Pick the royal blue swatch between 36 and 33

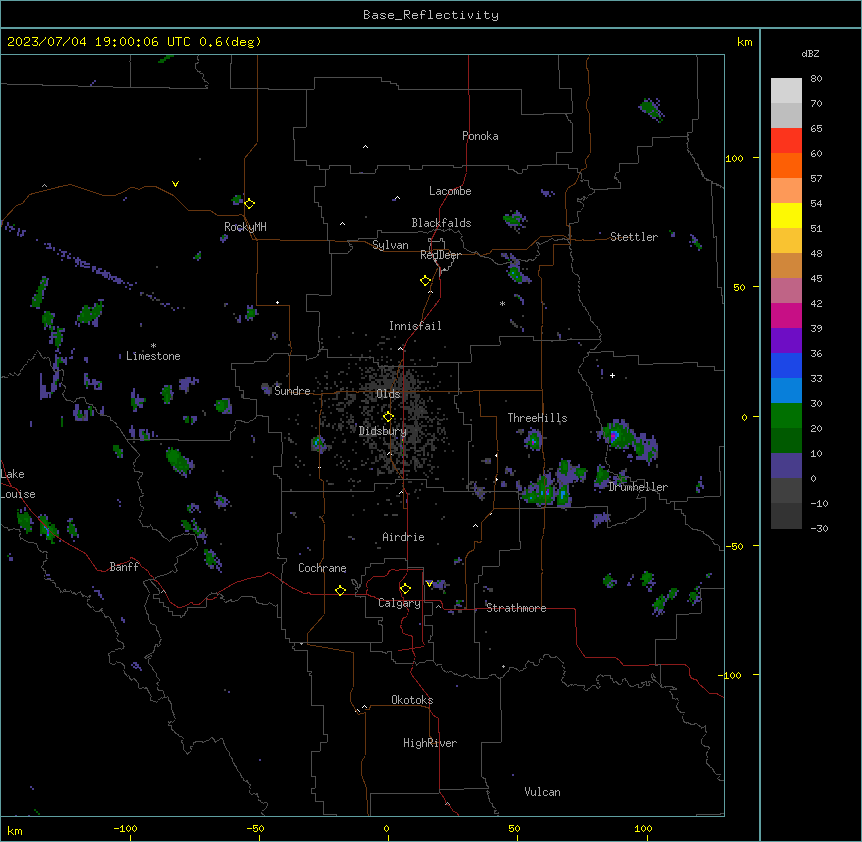pos(786,365)
